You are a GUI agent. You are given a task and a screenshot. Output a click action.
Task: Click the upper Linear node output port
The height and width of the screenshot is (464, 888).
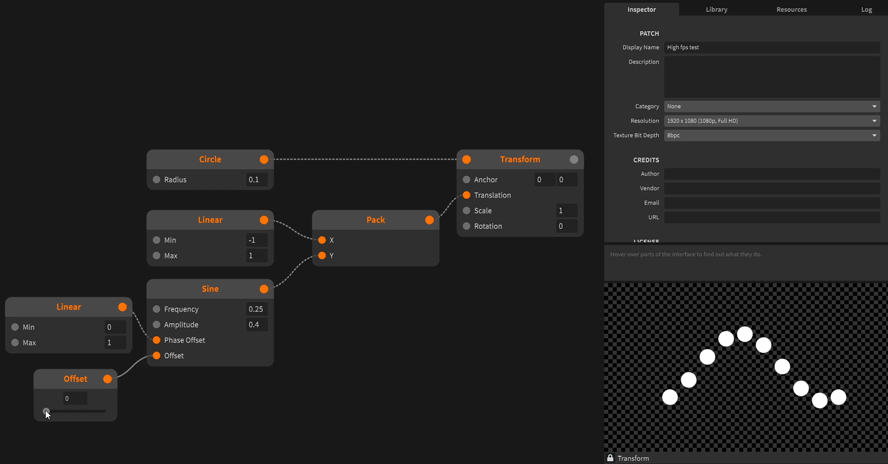tap(264, 220)
